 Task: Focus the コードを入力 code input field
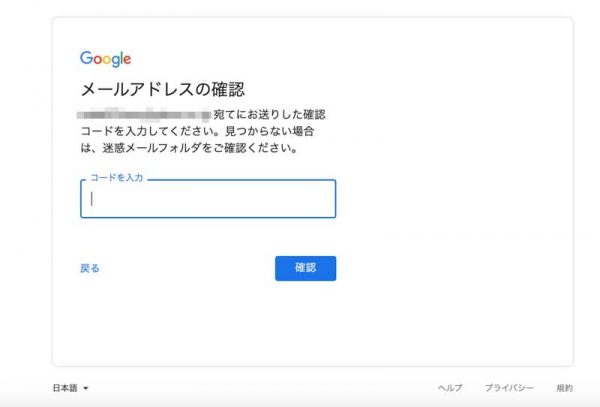tap(208, 199)
